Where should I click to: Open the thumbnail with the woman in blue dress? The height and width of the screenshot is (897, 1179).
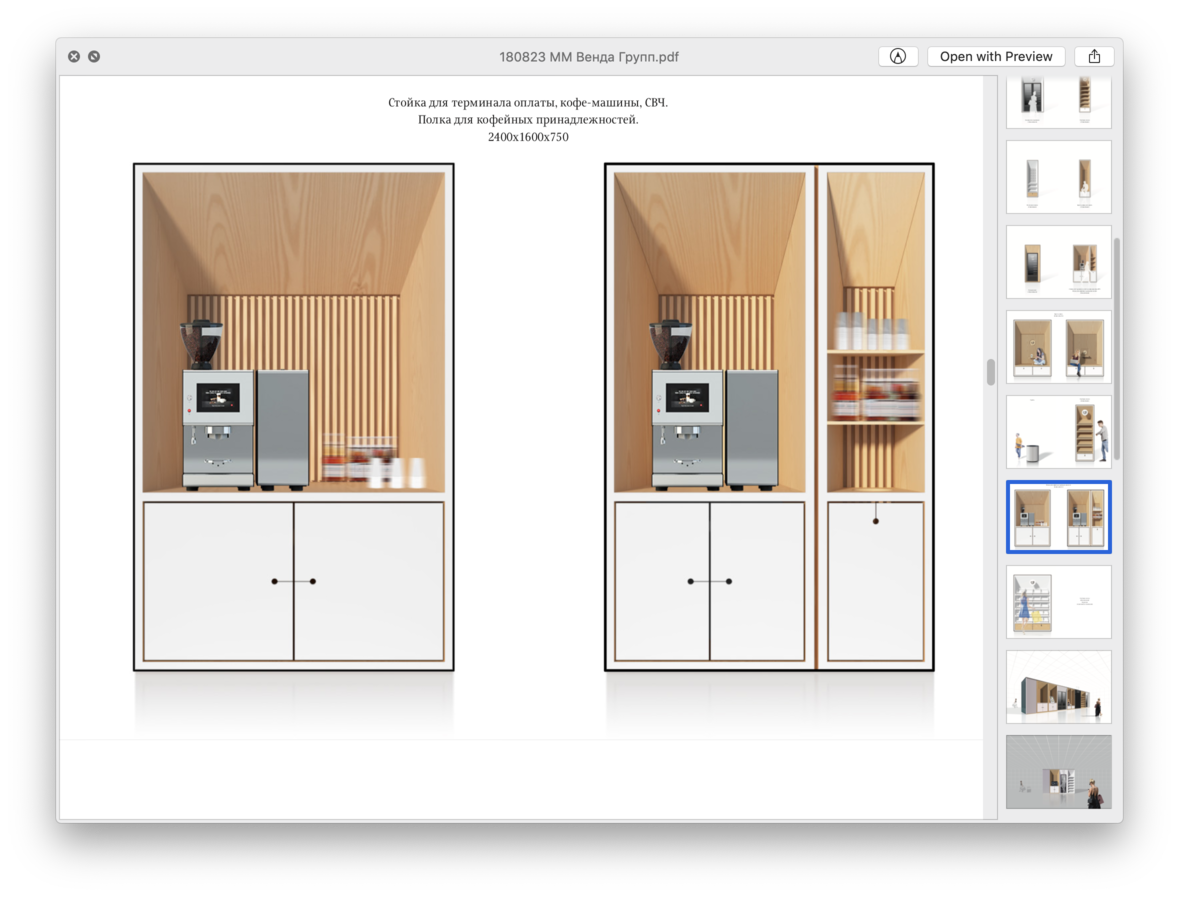1058,602
